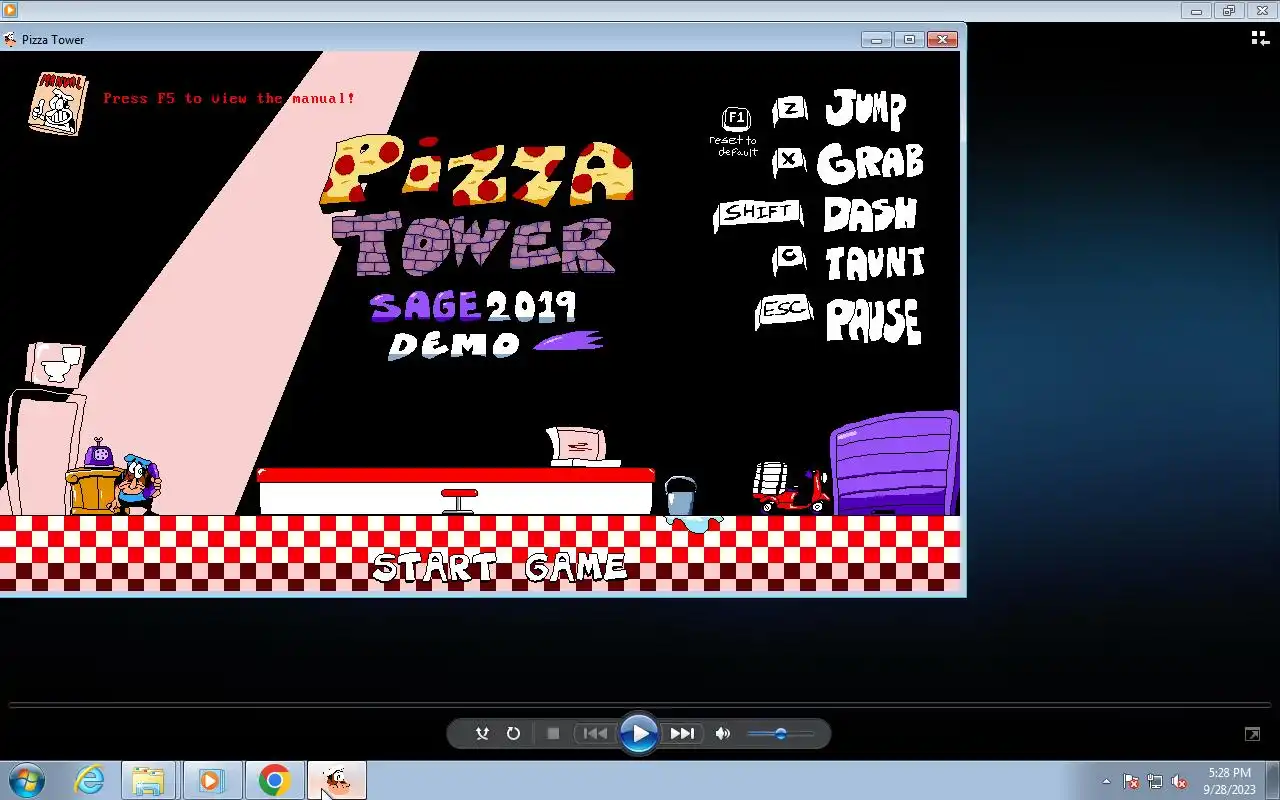The width and height of the screenshot is (1280, 800).
Task: Click the system volume tray icon
Action: click(1179, 781)
